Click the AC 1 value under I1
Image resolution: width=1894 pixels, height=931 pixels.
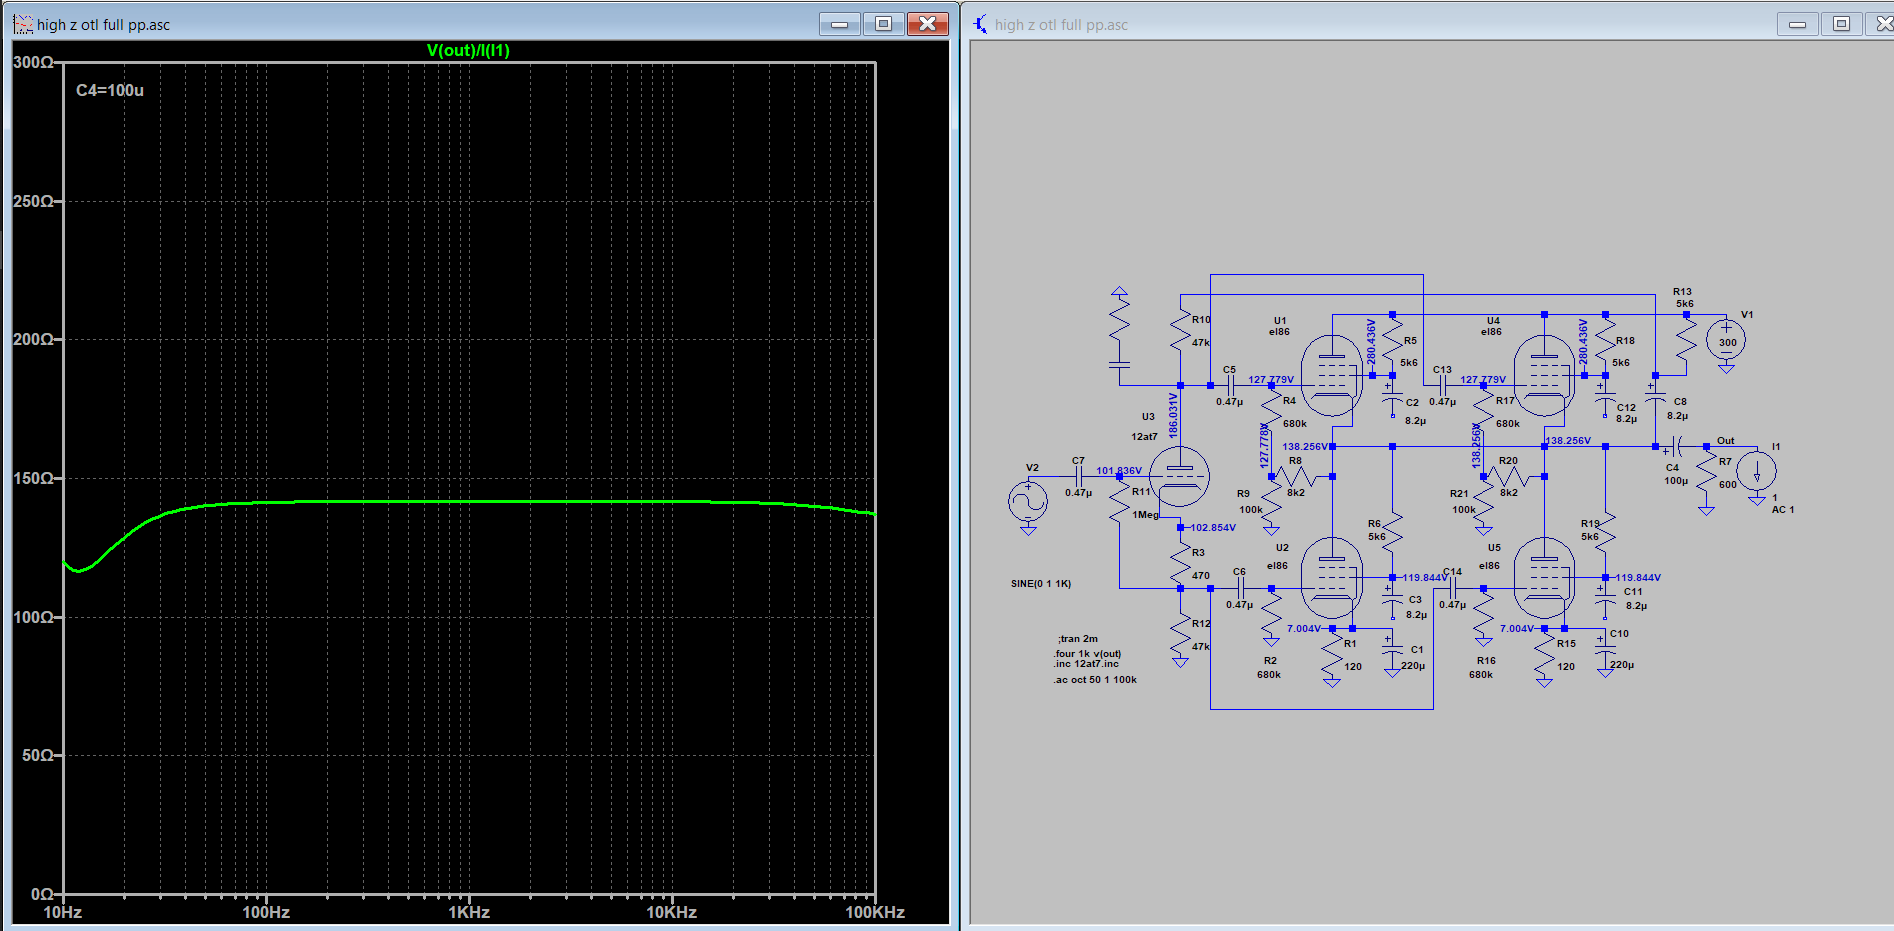pos(1783,510)
